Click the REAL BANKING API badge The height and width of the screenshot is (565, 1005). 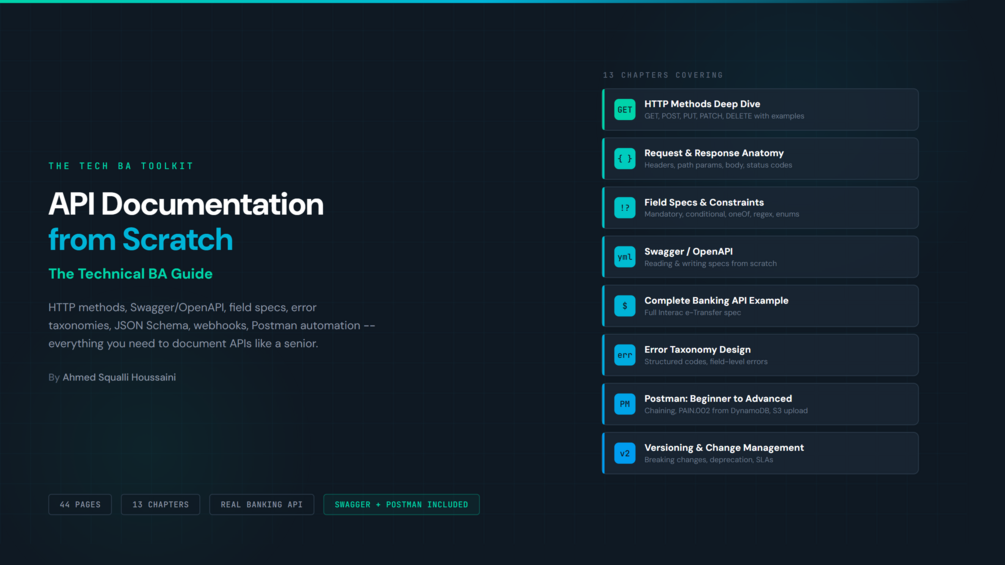pyautogui.click(x=262, y=505)
